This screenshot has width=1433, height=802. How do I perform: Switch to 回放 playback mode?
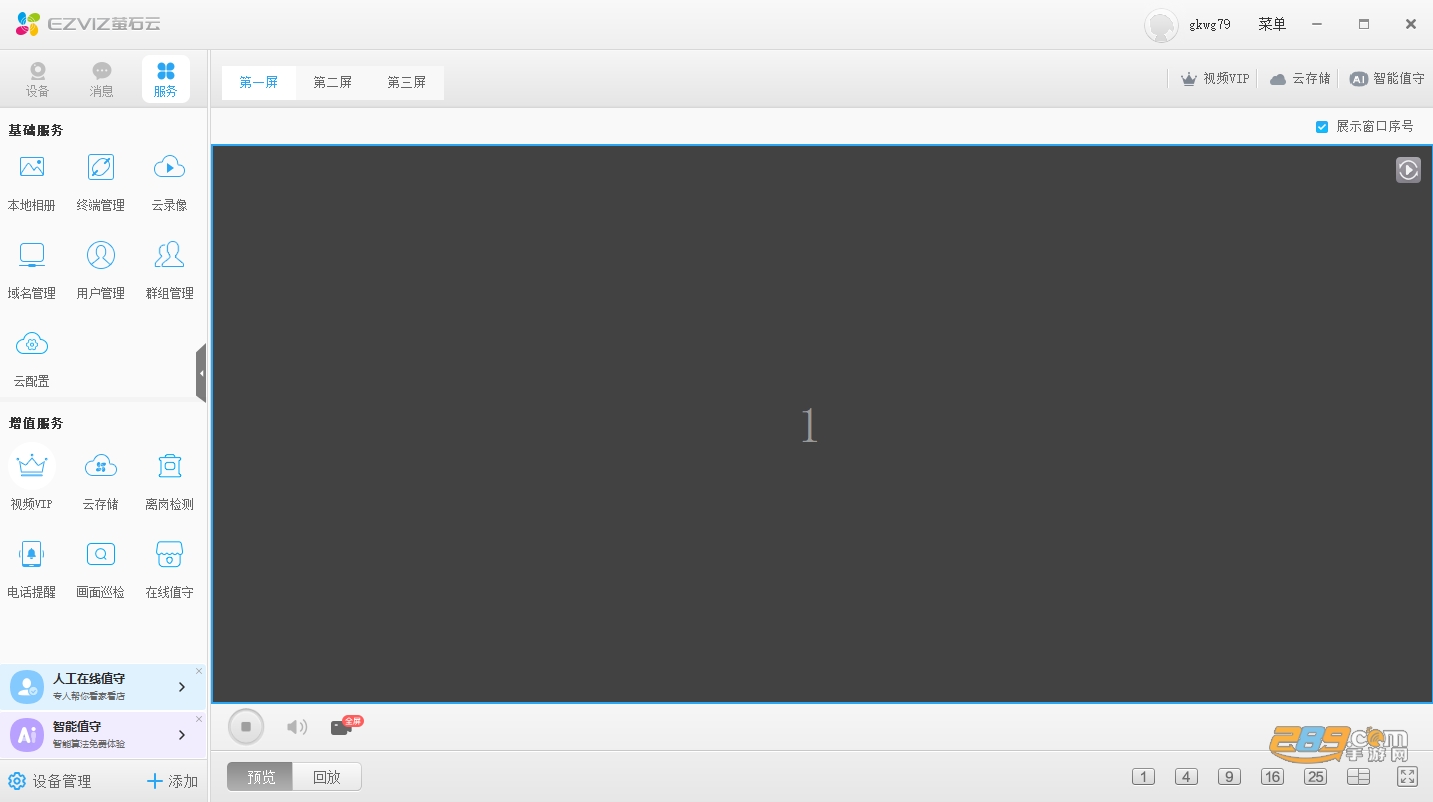(327, 777)
